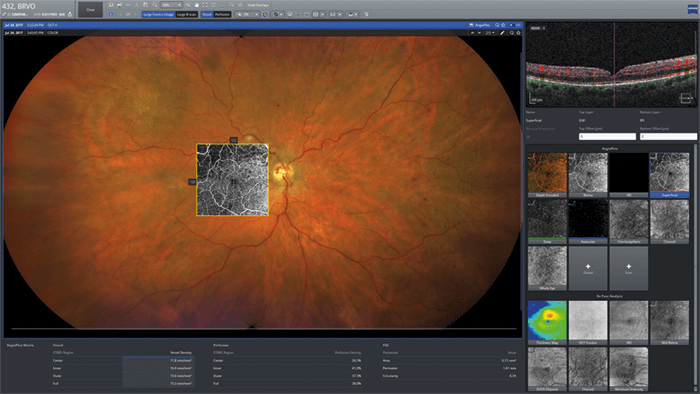This screenshot has height=394, width=700.
Task: Click the OCTA overlay on fundus image
Action: [233, 180]
